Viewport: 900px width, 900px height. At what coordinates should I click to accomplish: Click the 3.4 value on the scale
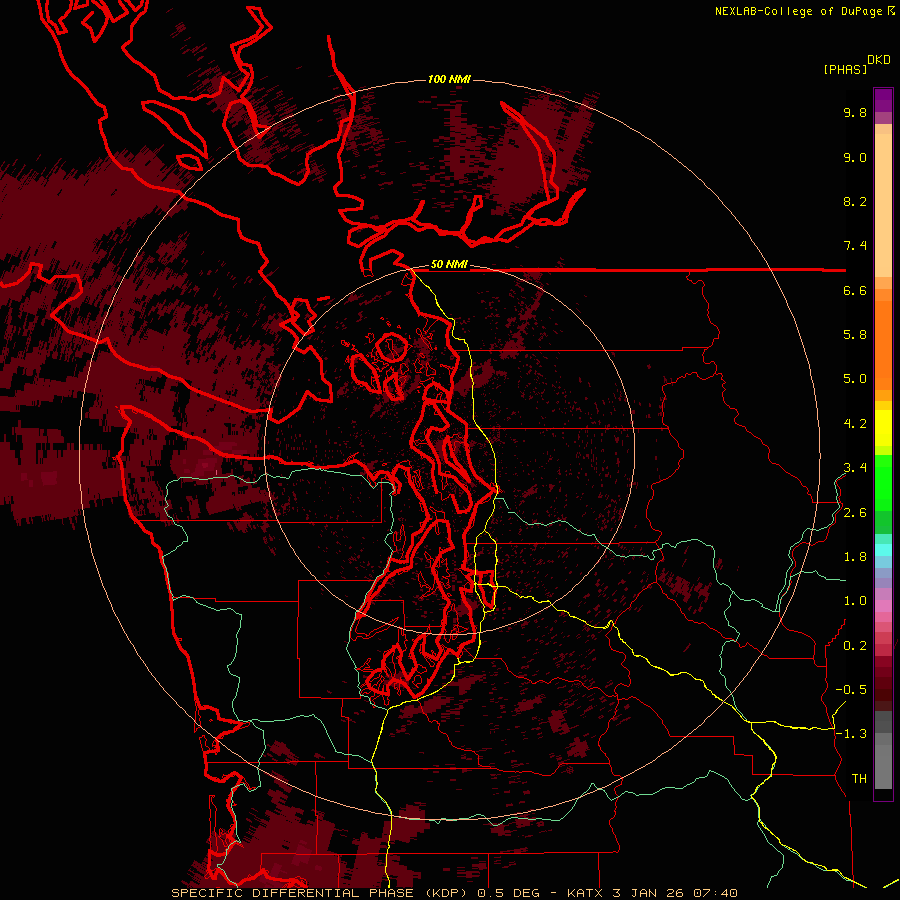click(x=855, y=468)
